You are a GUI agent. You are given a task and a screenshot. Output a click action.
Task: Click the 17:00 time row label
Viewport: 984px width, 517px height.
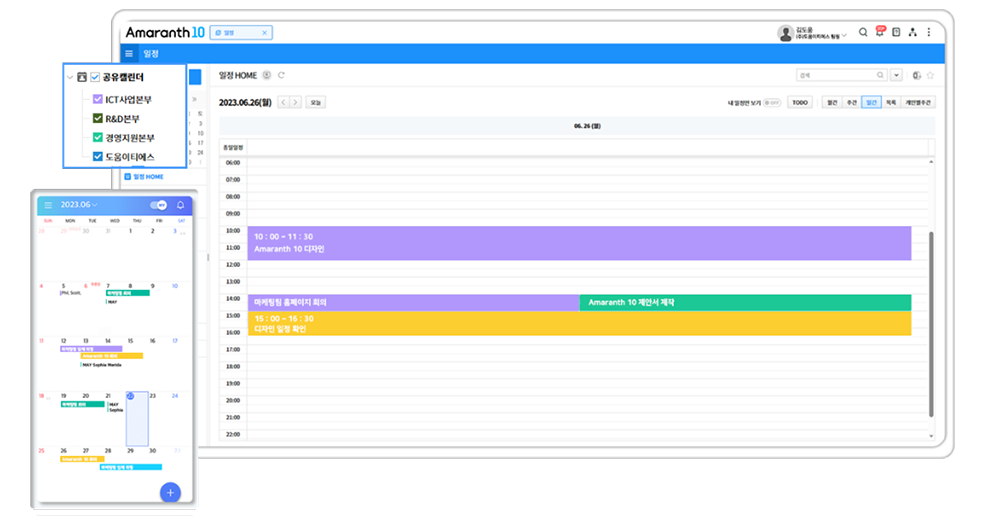tap(233, 349)
